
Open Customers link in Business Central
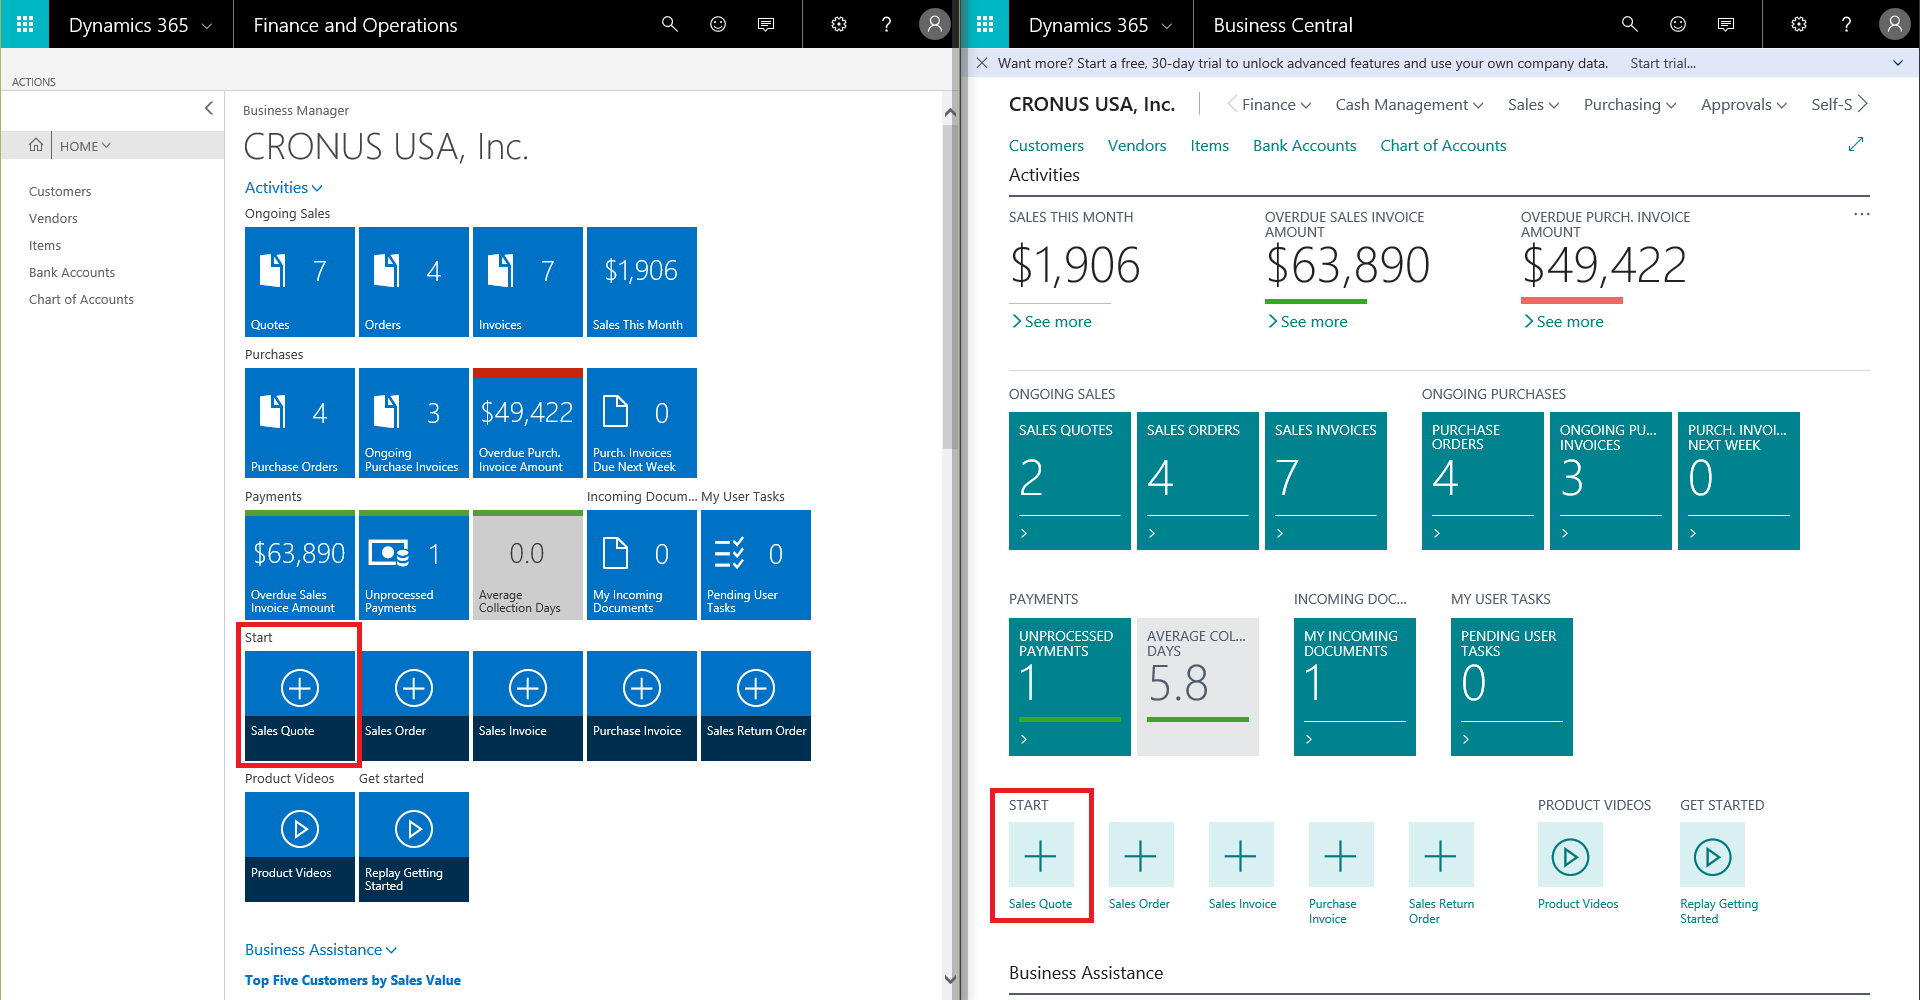tap(1046, 145)
